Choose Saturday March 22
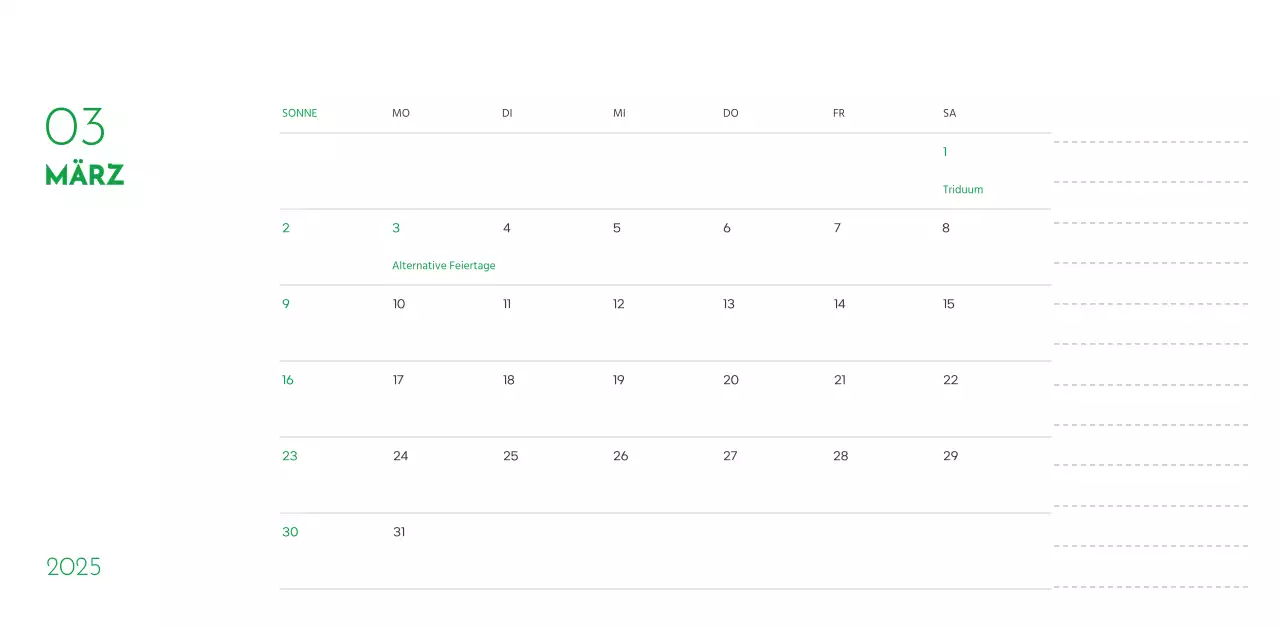This screenshot has height=627, width=1280. coord(950,380)
